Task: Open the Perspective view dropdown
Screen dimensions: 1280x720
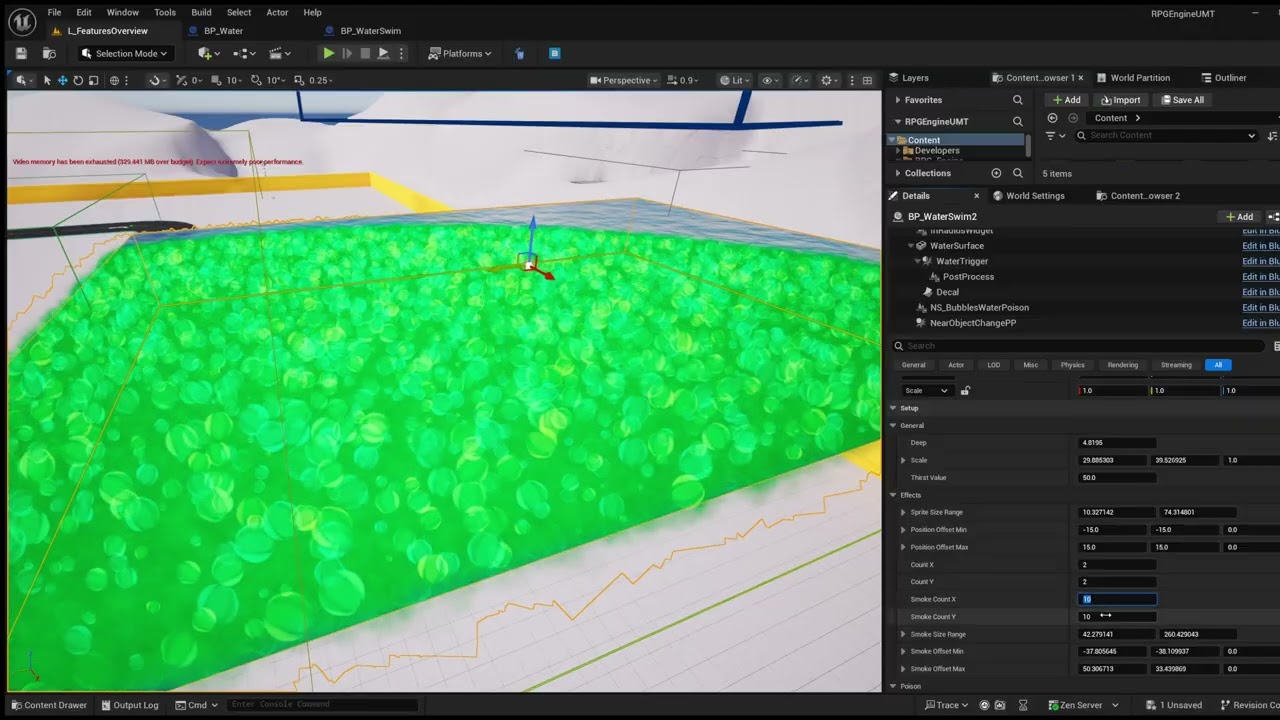Action: pyautogui.click(x=624, y=80)
